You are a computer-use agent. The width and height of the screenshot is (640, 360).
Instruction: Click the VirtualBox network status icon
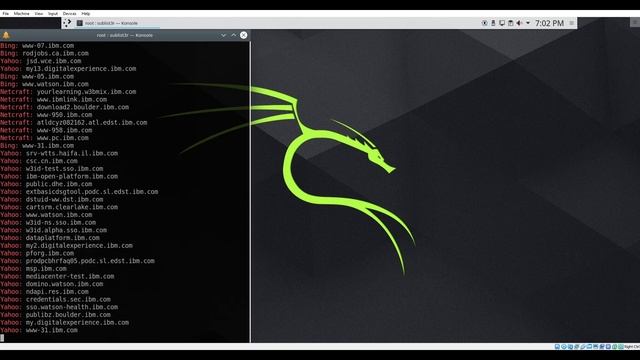tap(576, 347)
